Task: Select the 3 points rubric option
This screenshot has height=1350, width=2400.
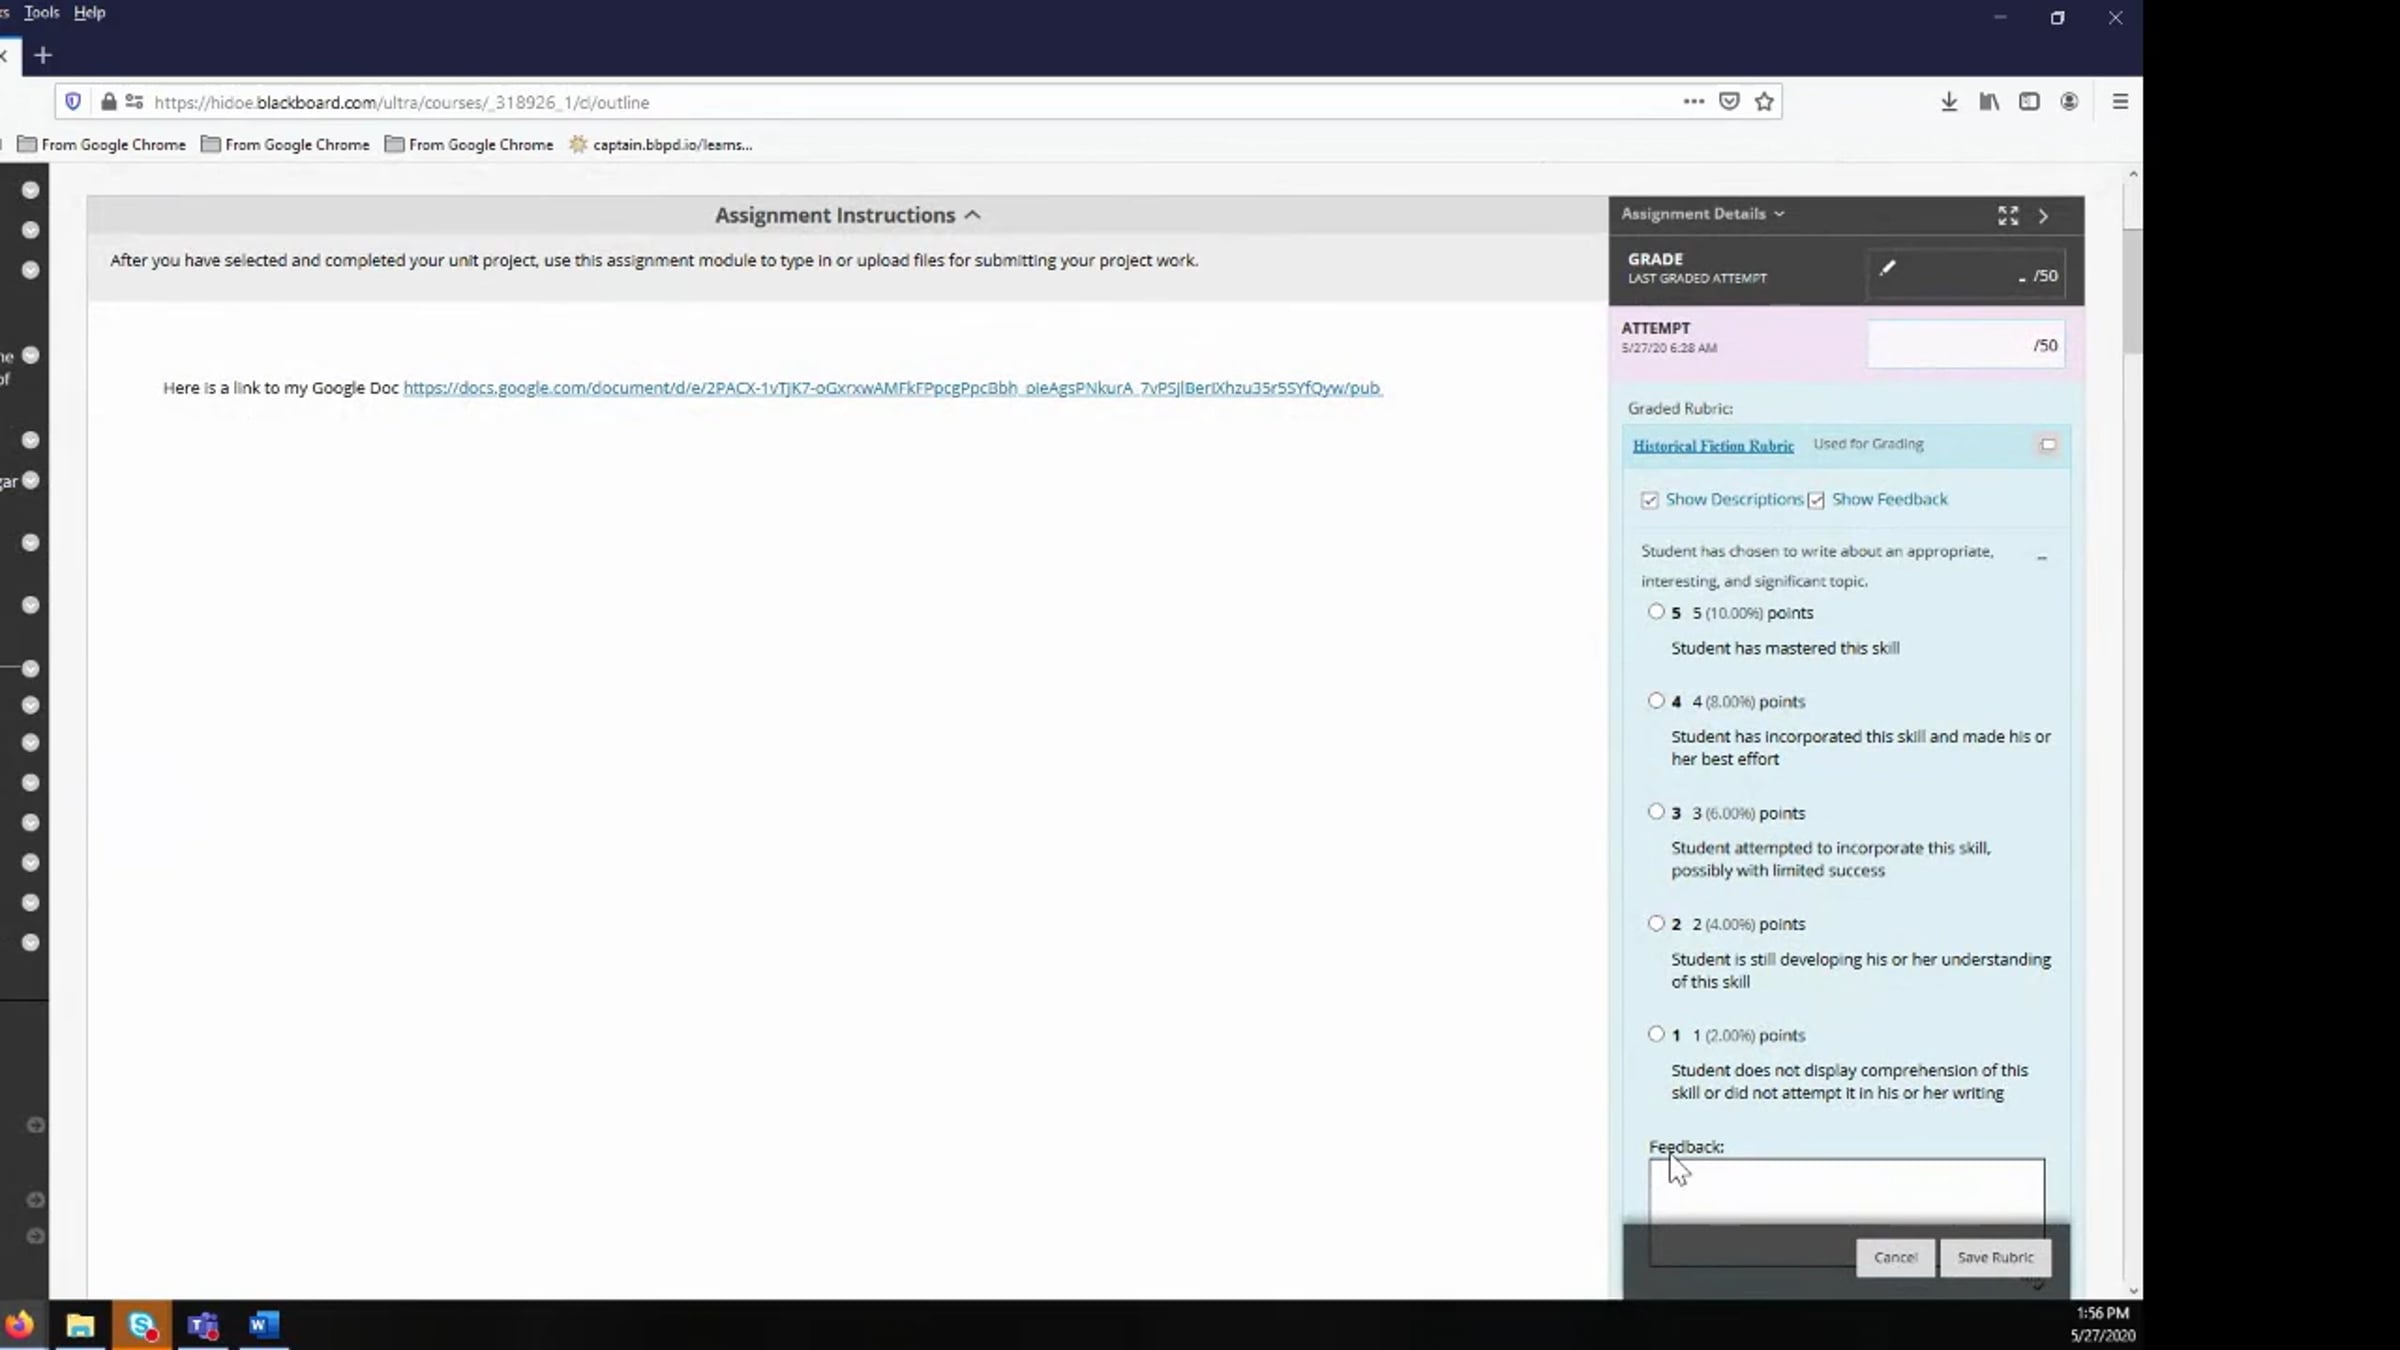Action: pyautogui.click(x=1656, y=812)
